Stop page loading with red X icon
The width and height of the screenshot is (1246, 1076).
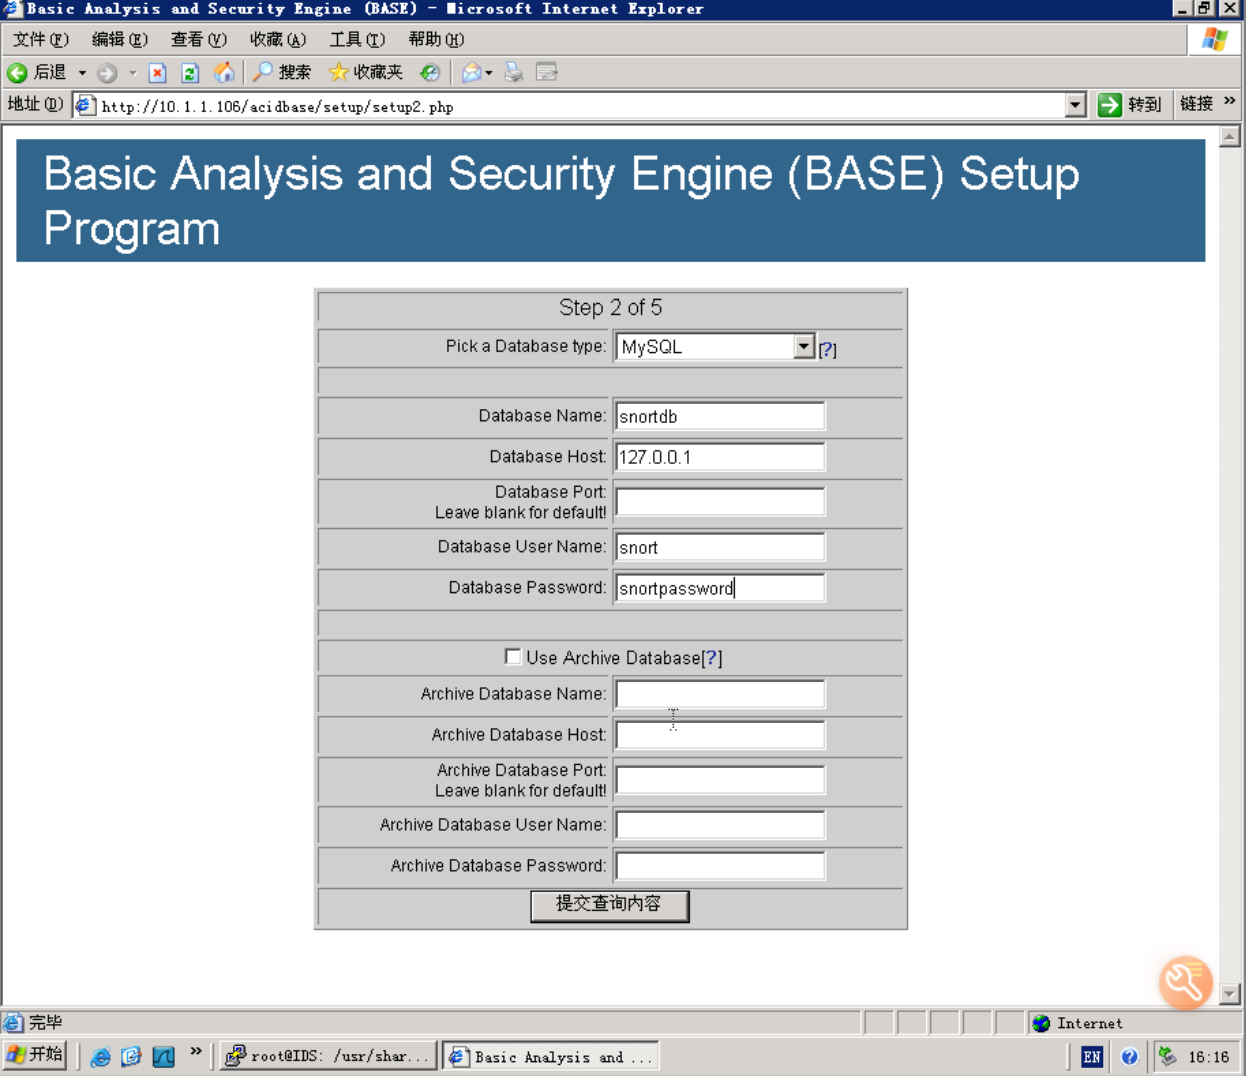(x=157, y=73)
